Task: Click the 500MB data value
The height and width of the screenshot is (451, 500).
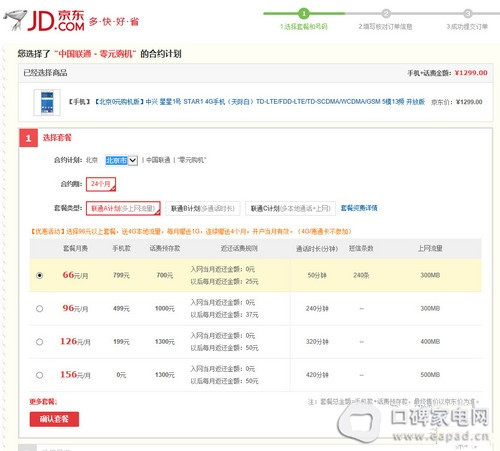Action: tap(430, 375)
